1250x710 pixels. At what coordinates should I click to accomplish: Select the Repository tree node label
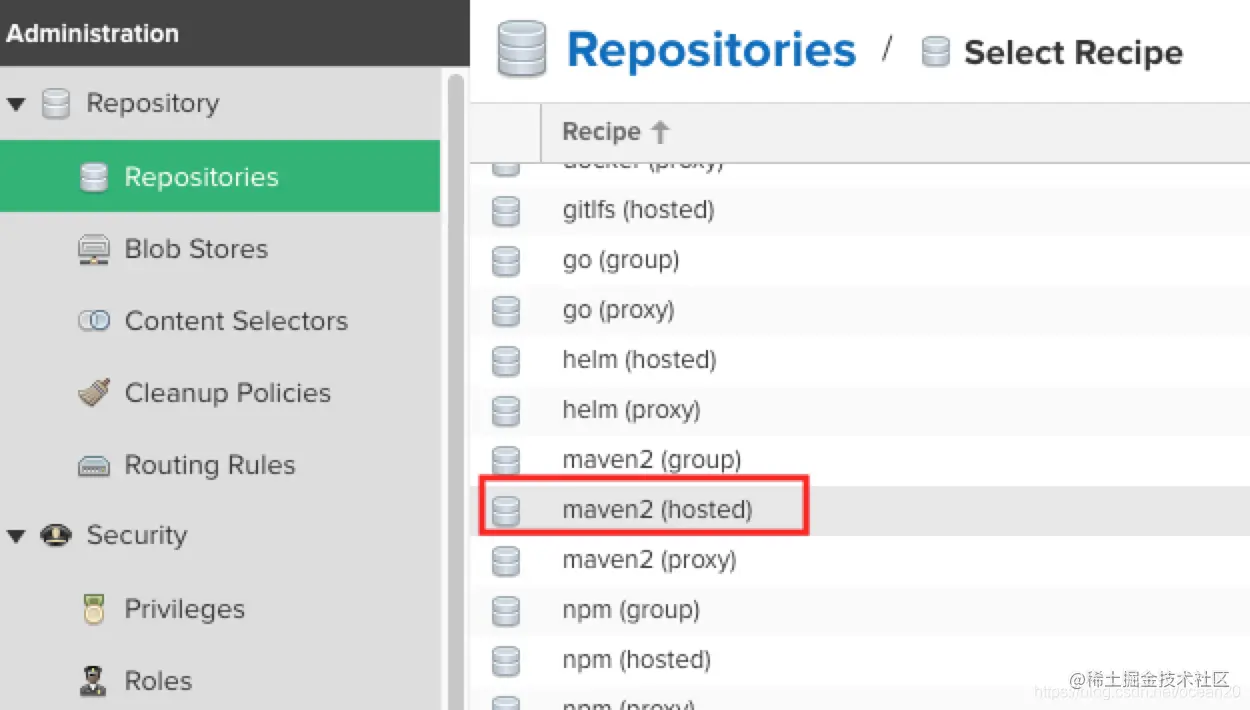click(x=153, y=103)
